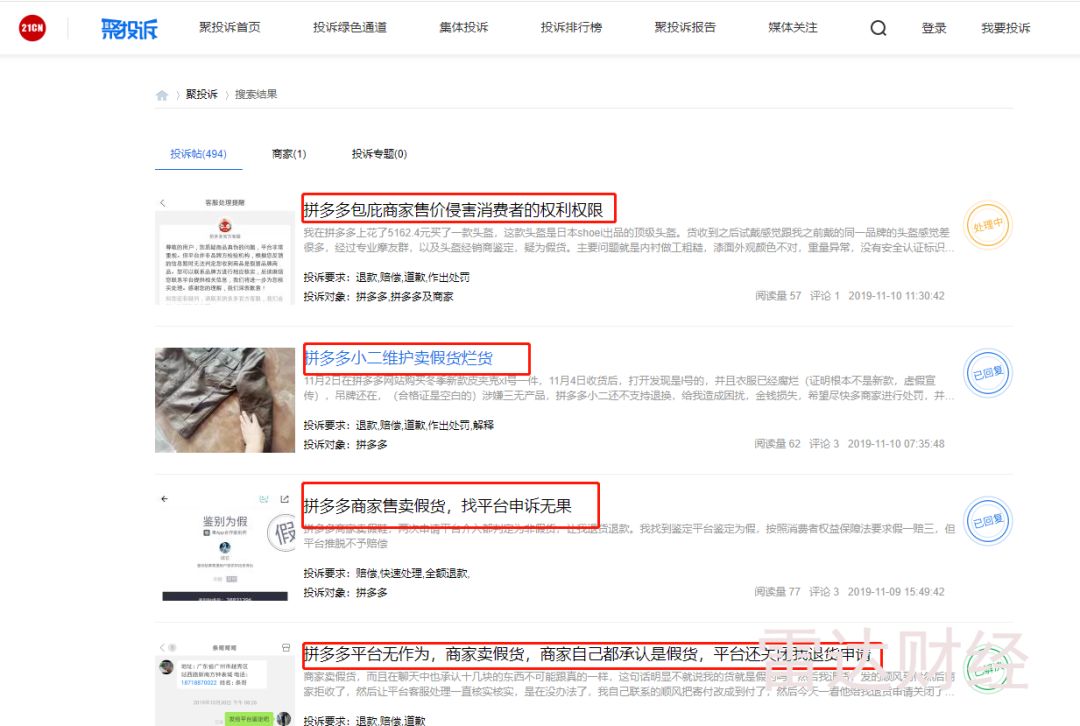Click 投诉要求: 赔偿,快速处理,全额退款 line
1080x726 pixels.
point(386,573)
